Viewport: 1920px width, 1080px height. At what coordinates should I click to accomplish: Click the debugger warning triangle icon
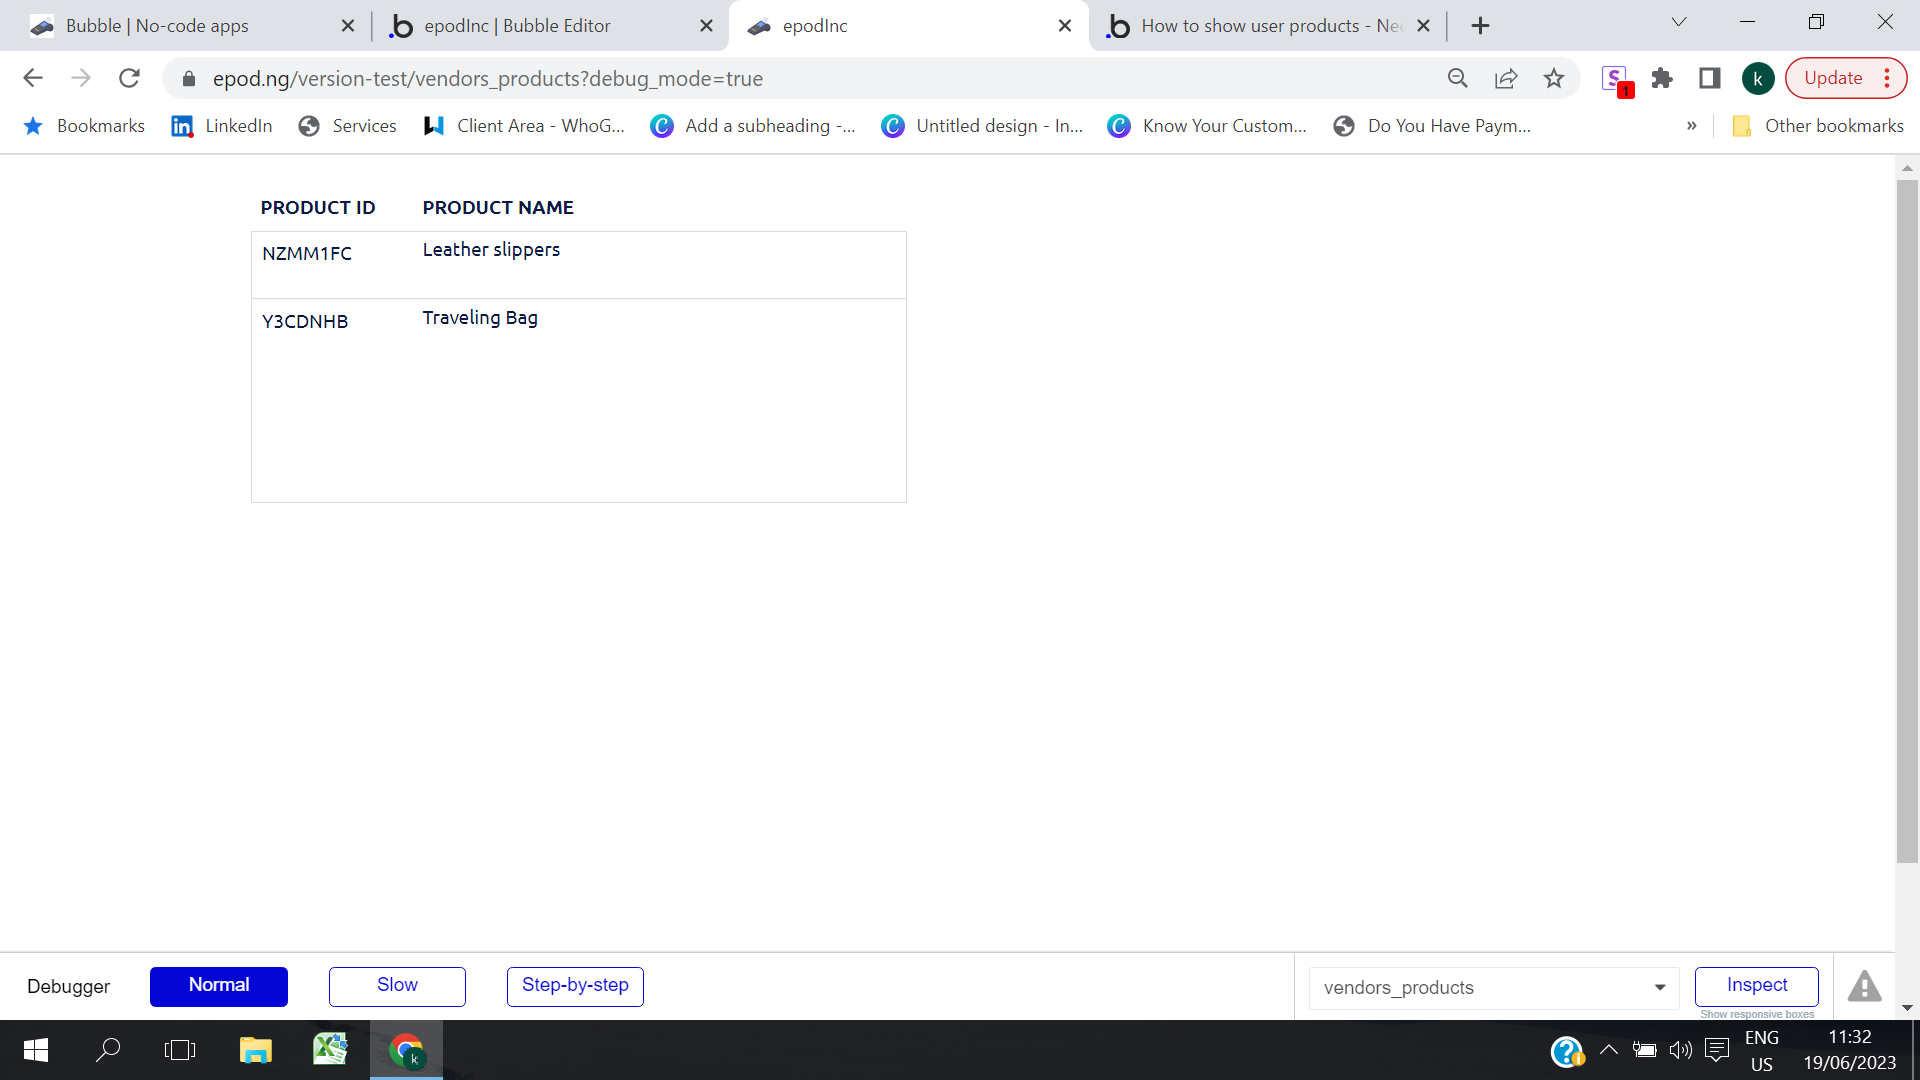1864,987
